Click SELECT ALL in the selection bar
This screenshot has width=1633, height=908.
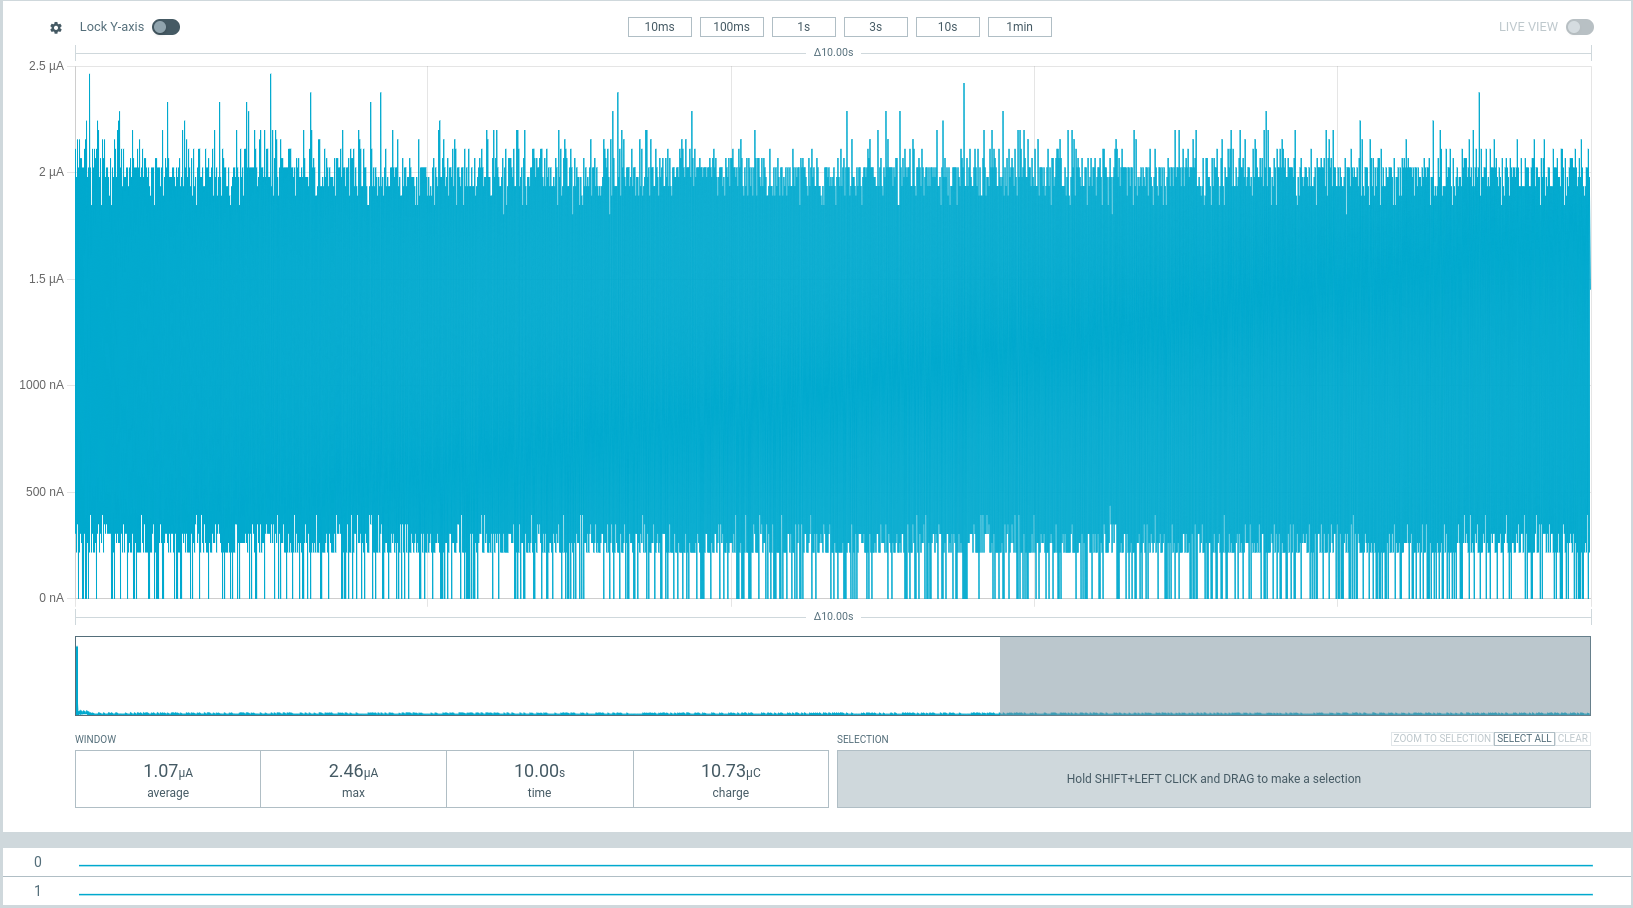(x=1523, y=738)
